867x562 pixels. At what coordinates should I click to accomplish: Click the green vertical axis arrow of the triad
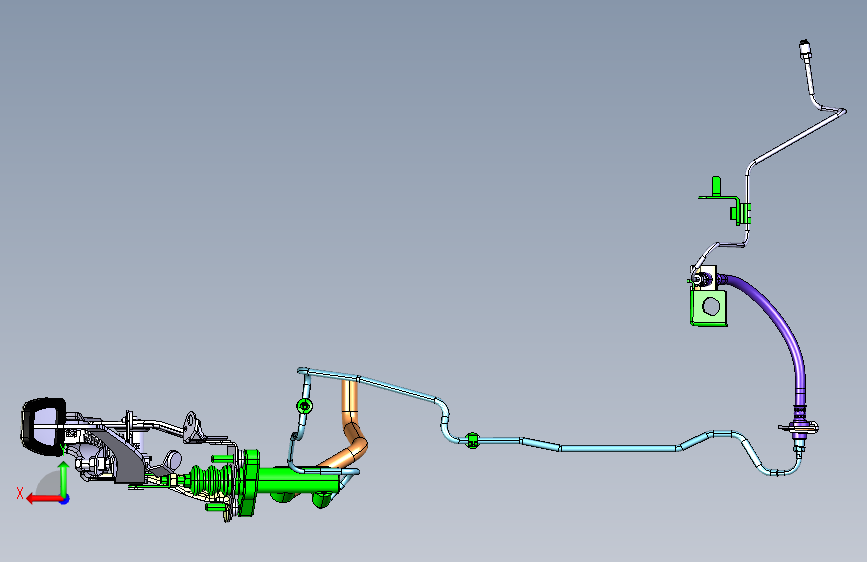pos(64,479)
